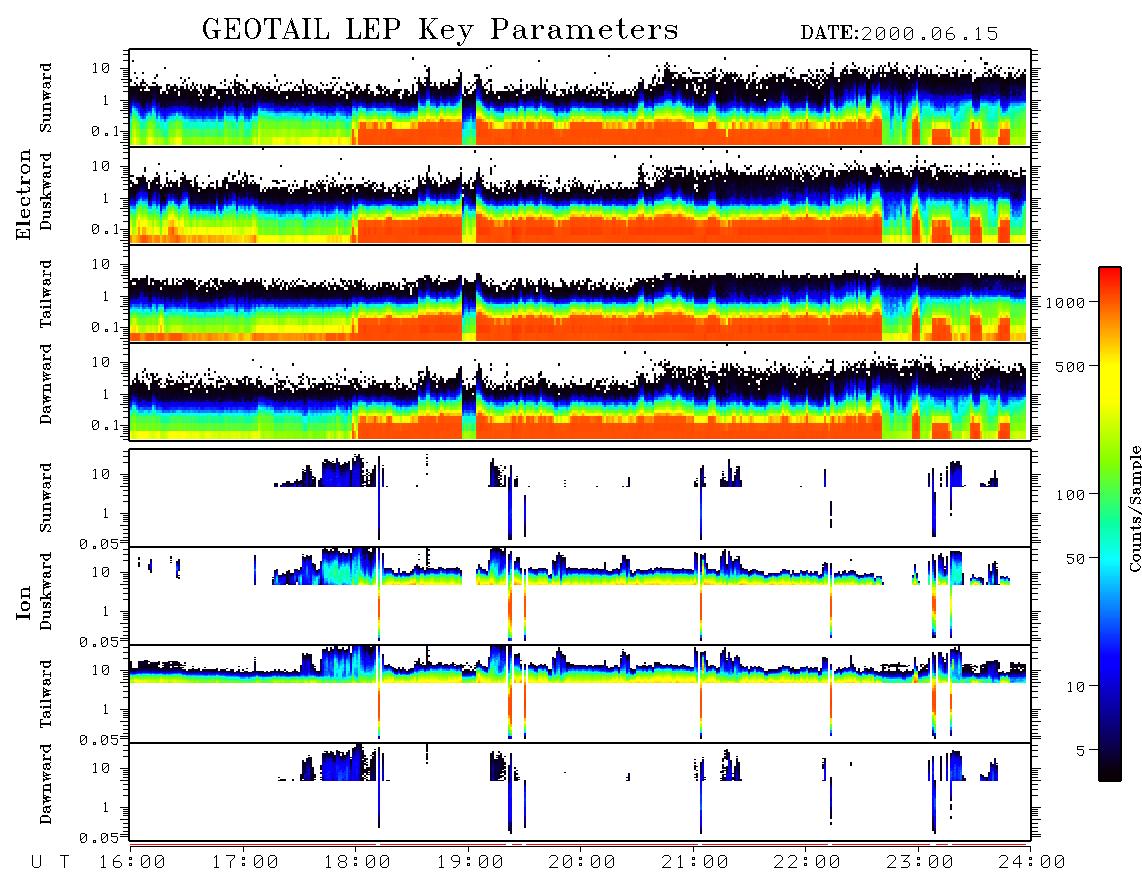This screenshot has width=1142, height=880.
Task: Click the "0.1" tick of Electron Dawnward panel
Action: tap(106, 425)
